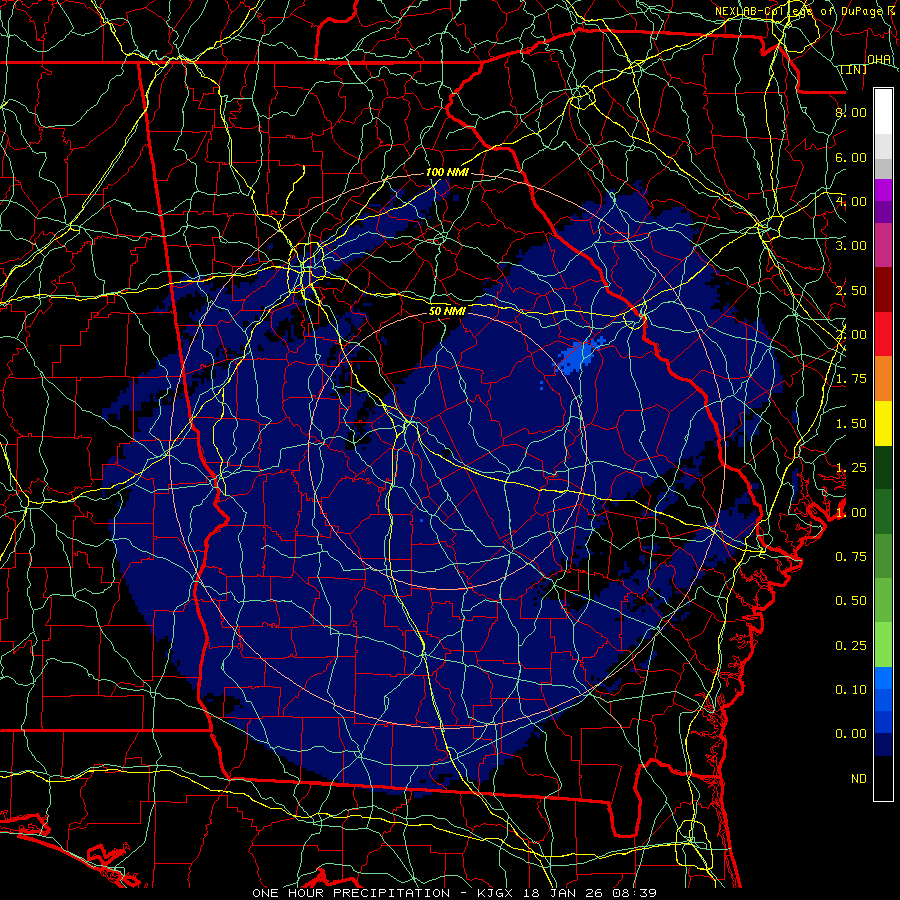This screenshot has width=900, height=900.
Task: Select the navy swatch just above ND
Action: [x=883, y=745]
